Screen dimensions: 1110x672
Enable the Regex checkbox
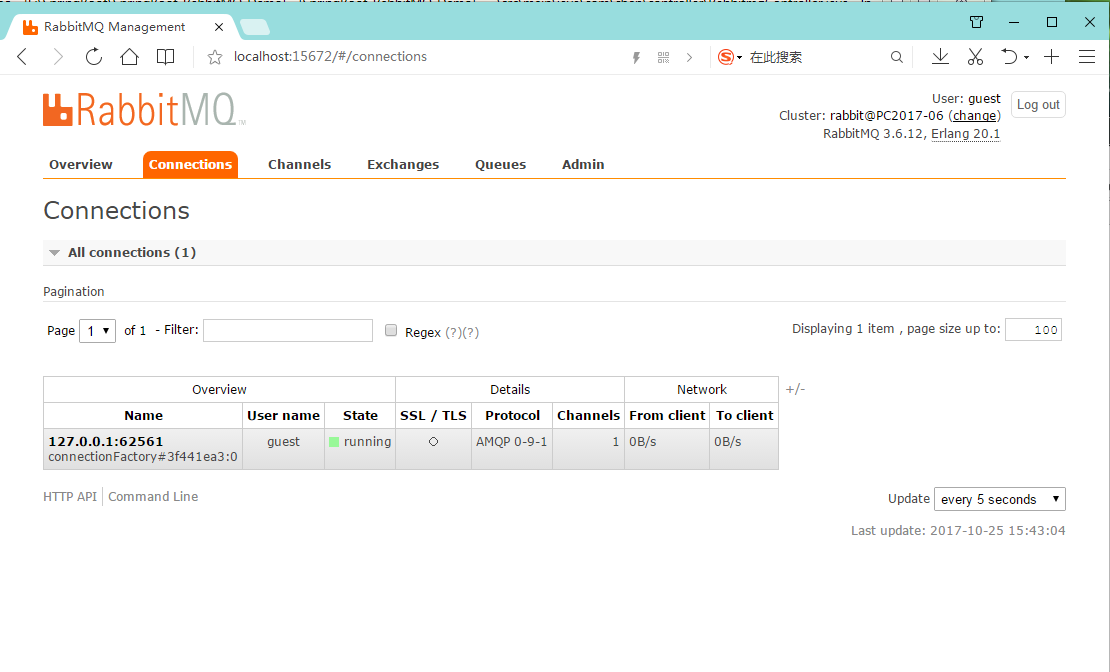(x=391, y=330)
